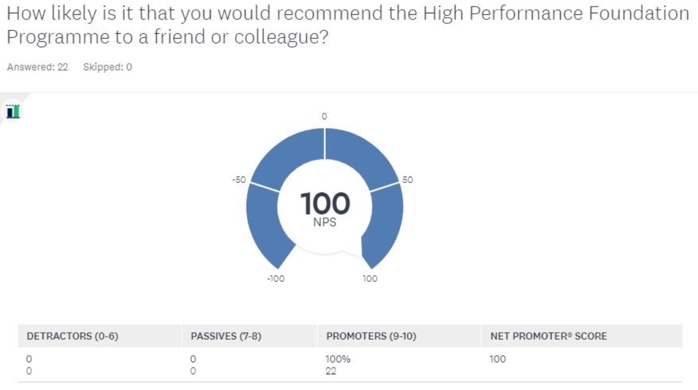698x390 pixels.
Task: Click the Passives (7-8) column header
Action: pyautogui.click(x=226, y=336)
